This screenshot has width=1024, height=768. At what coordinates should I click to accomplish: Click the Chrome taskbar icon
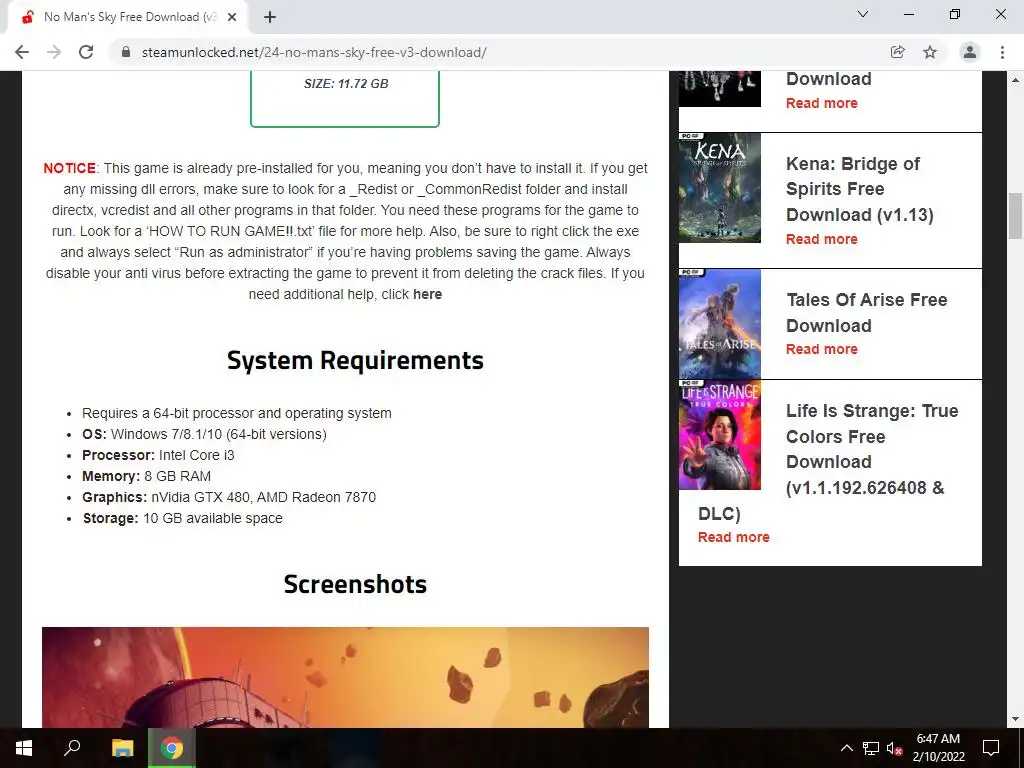pyautogui.click(x=172, y=748)
